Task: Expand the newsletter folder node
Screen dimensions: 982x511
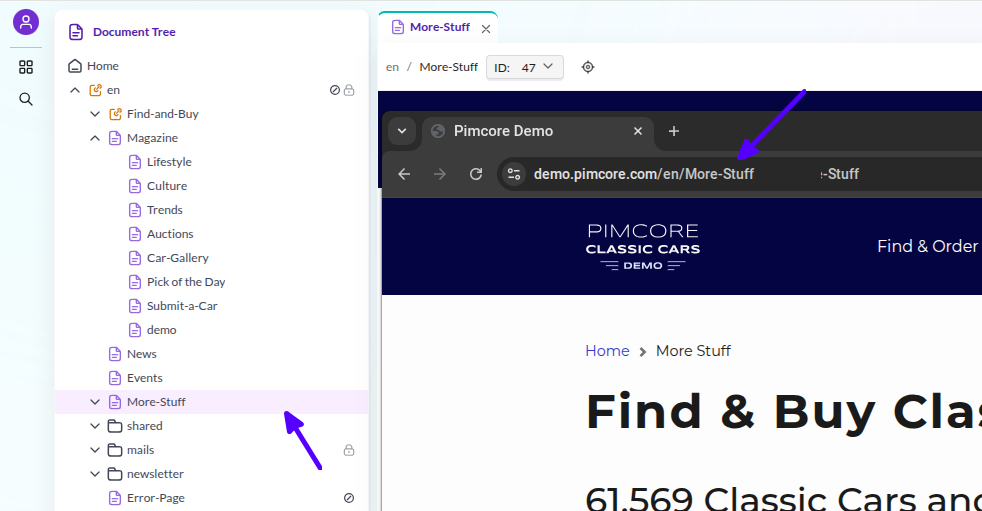Action: tap(95, 474)
